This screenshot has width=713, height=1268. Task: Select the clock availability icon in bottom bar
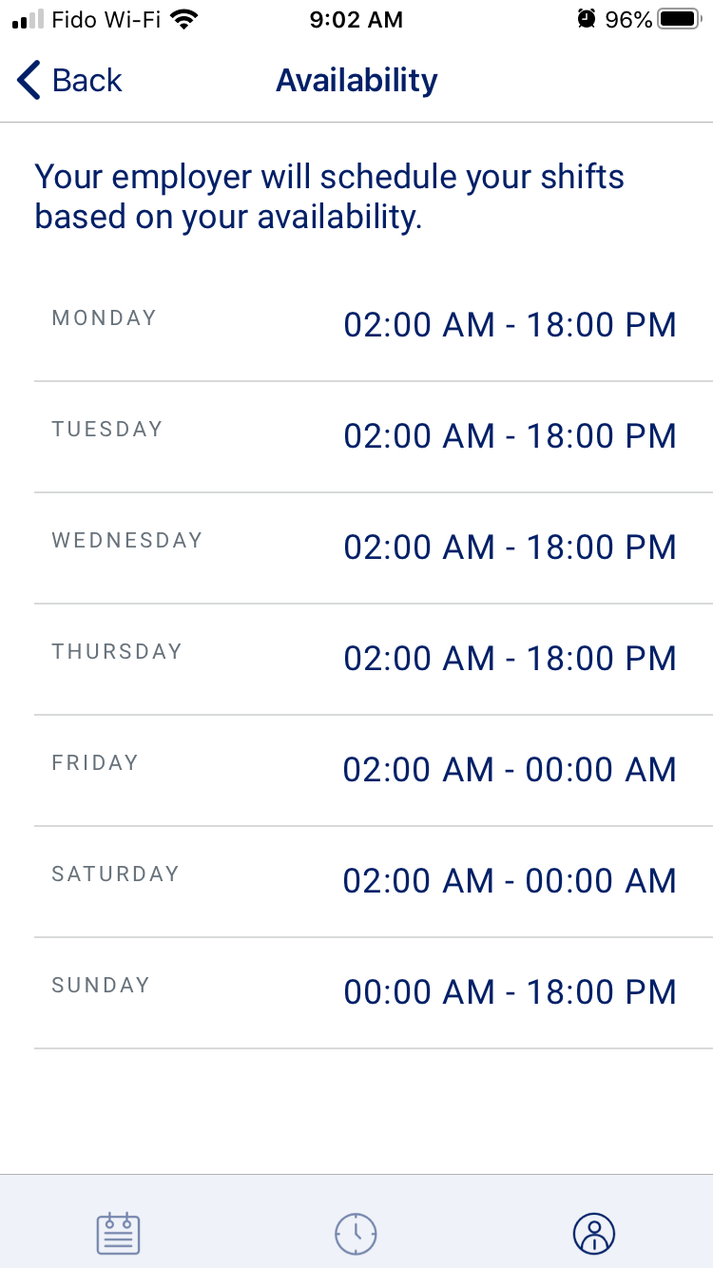pyautogui.click(x=356, y=1233)
